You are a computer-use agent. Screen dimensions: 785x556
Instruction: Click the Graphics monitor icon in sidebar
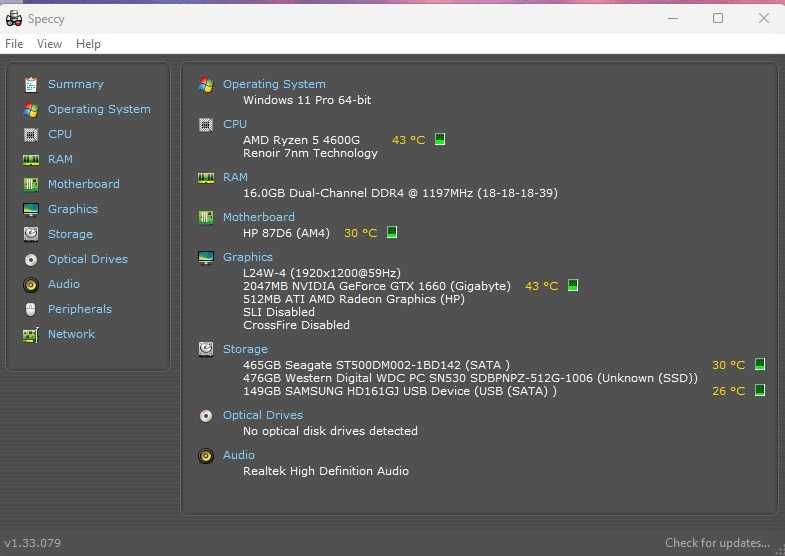click(x=31, y=209)
